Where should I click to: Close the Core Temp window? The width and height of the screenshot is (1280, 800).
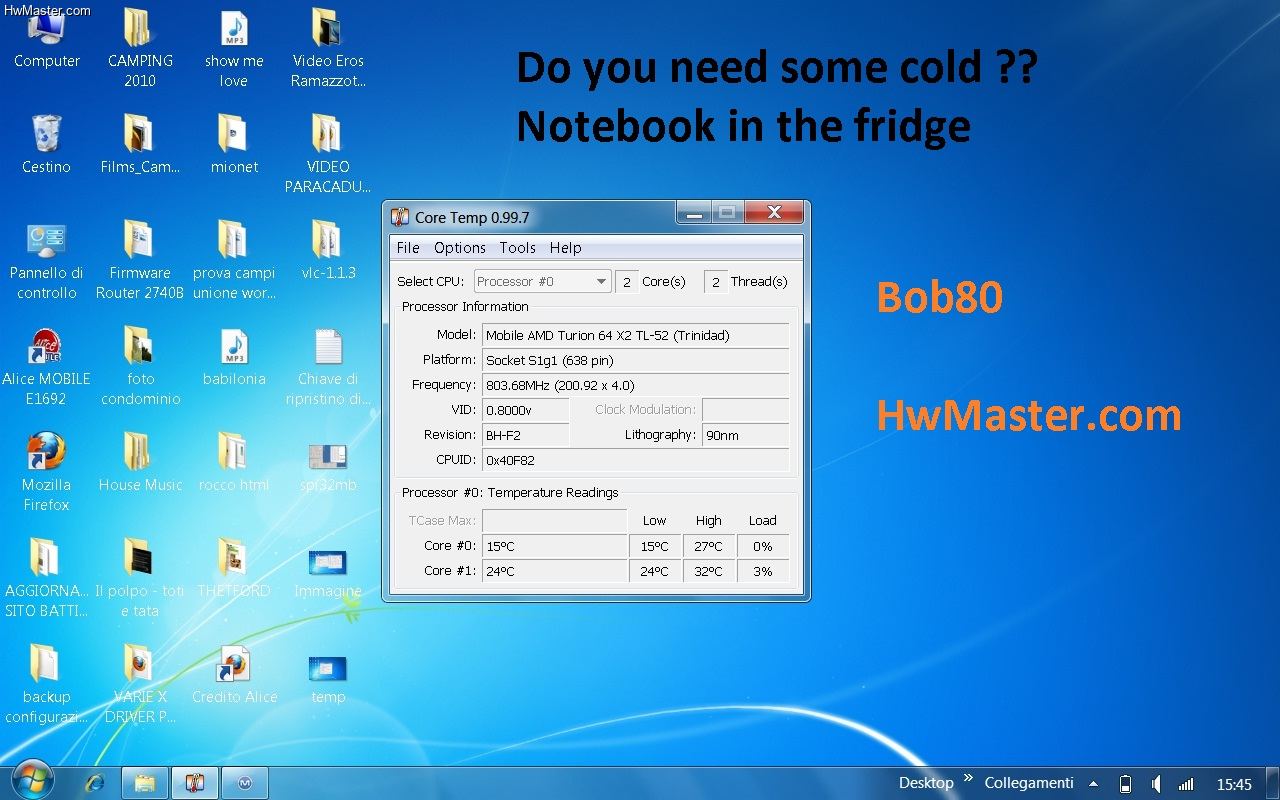point(774,212)
